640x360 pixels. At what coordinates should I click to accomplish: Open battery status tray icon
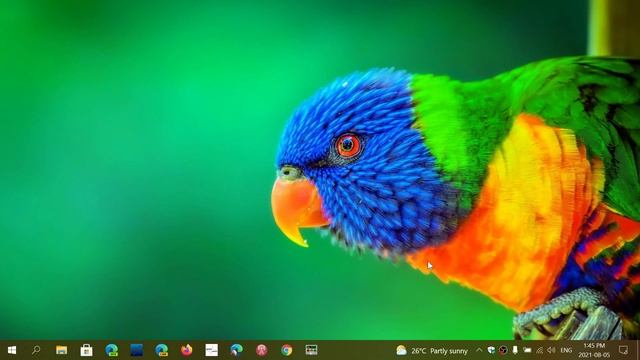click(x=527, y=351)
